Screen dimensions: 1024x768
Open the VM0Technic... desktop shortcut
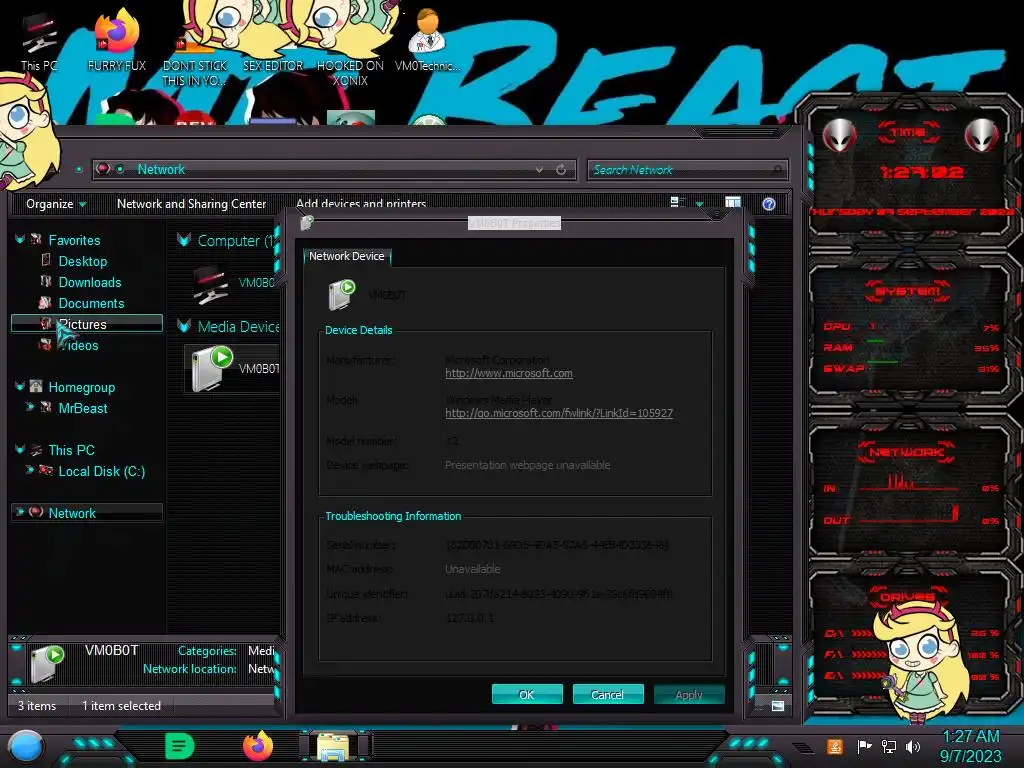coord(427,39)
